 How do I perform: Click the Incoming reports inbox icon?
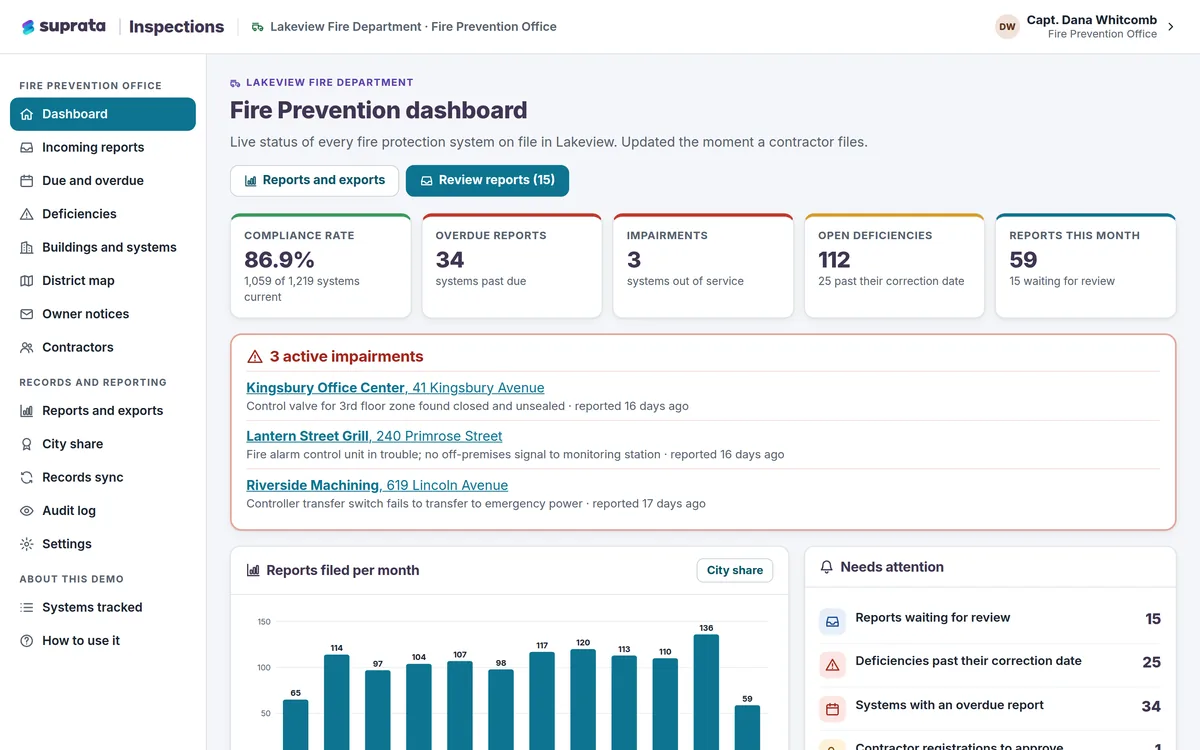(x=27, y=147)
